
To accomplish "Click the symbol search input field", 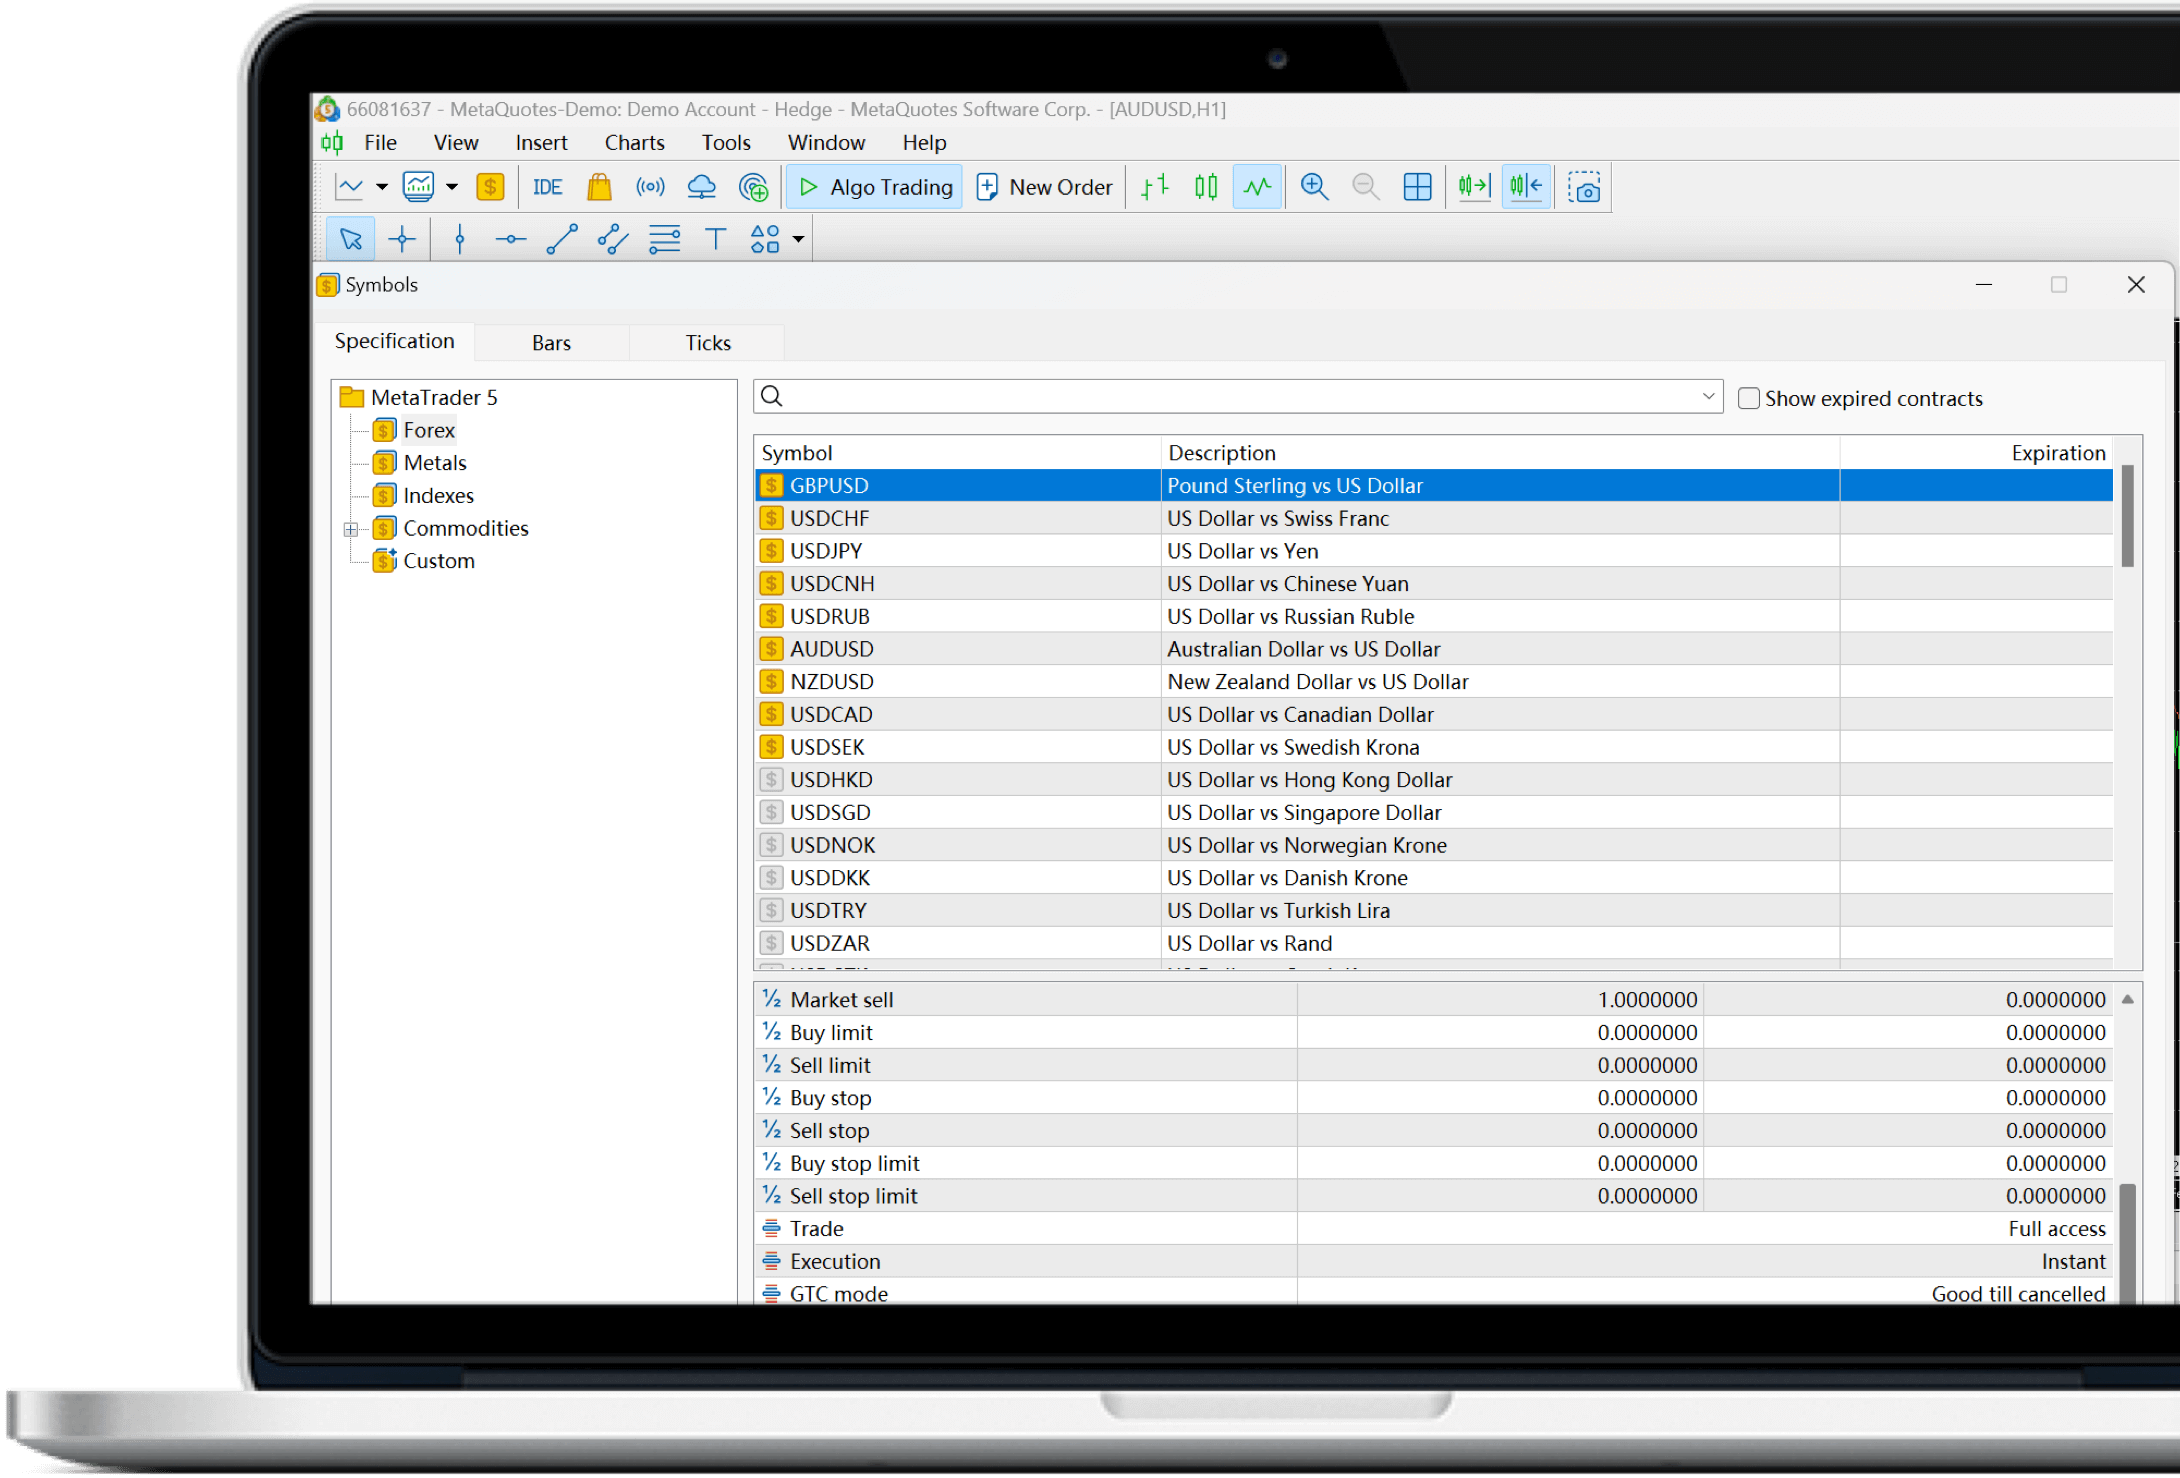I will [1230, 397].
